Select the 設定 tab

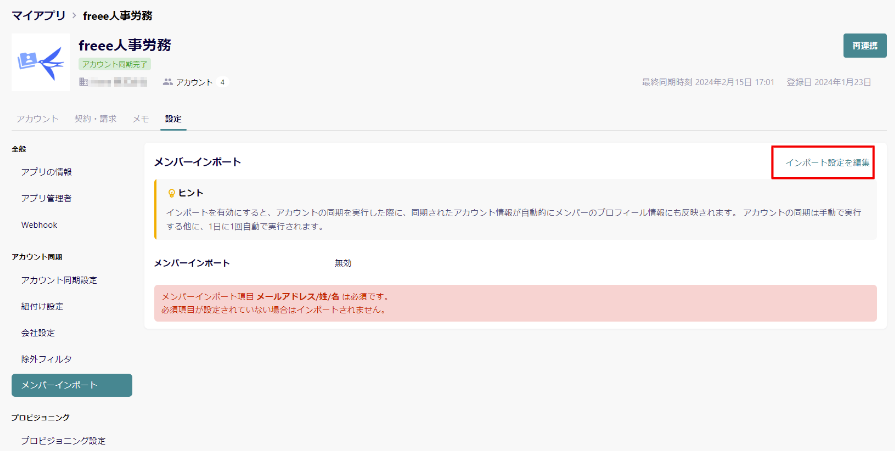(173, 119)
